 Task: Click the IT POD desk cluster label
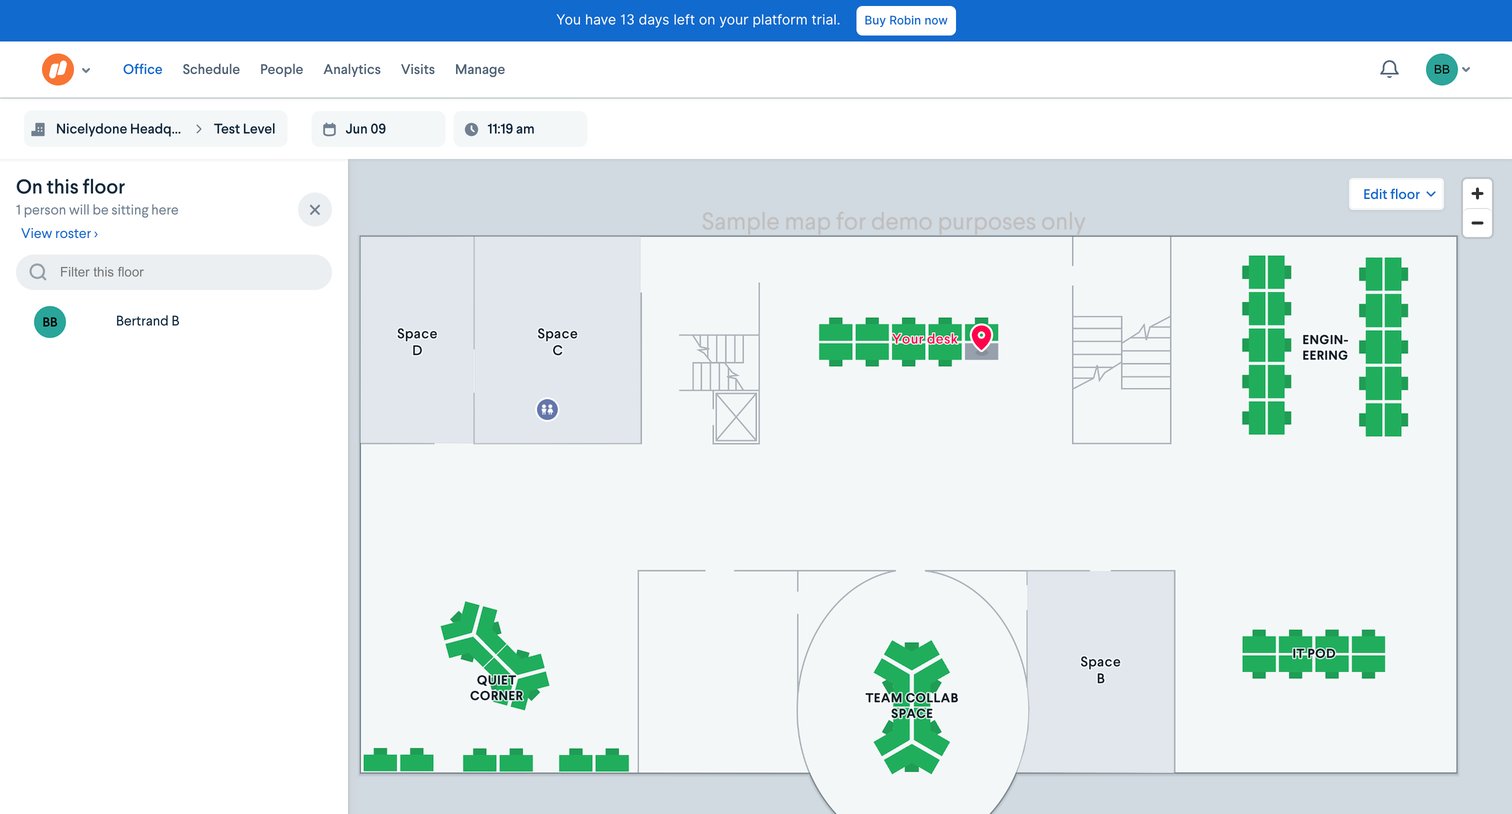click(x=1313, y=653)
